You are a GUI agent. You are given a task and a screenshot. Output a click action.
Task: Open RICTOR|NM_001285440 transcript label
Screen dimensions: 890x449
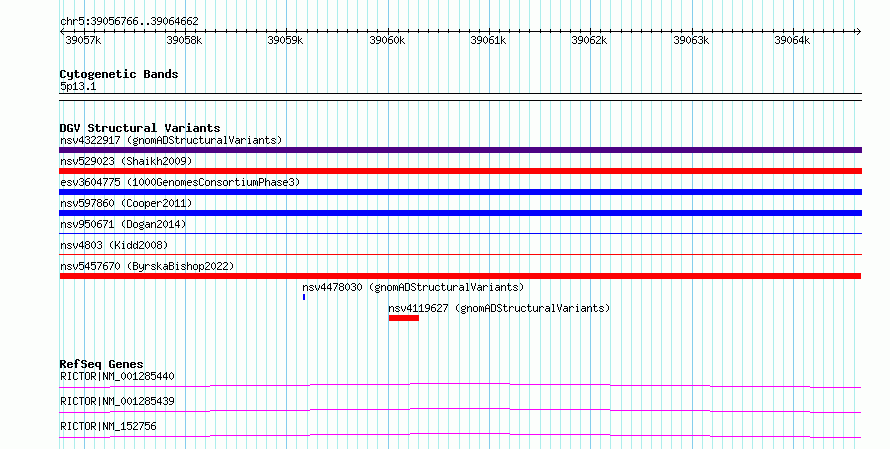coord(117,376)
